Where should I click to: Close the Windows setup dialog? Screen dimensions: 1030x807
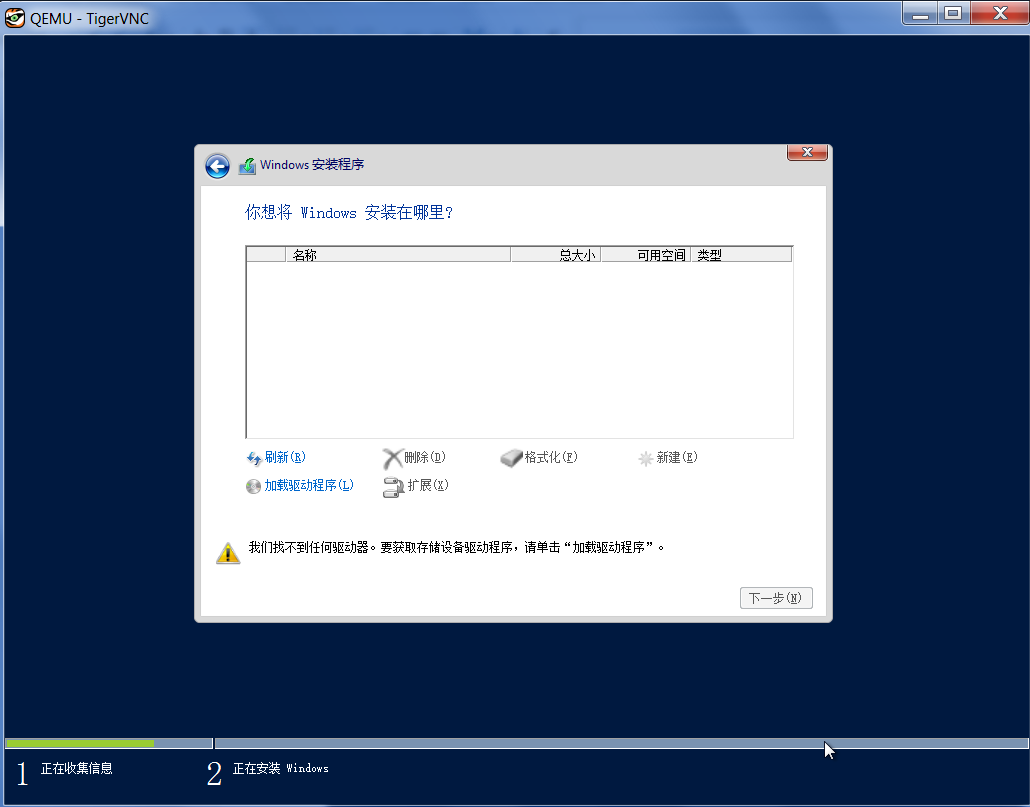pos(807,152)
